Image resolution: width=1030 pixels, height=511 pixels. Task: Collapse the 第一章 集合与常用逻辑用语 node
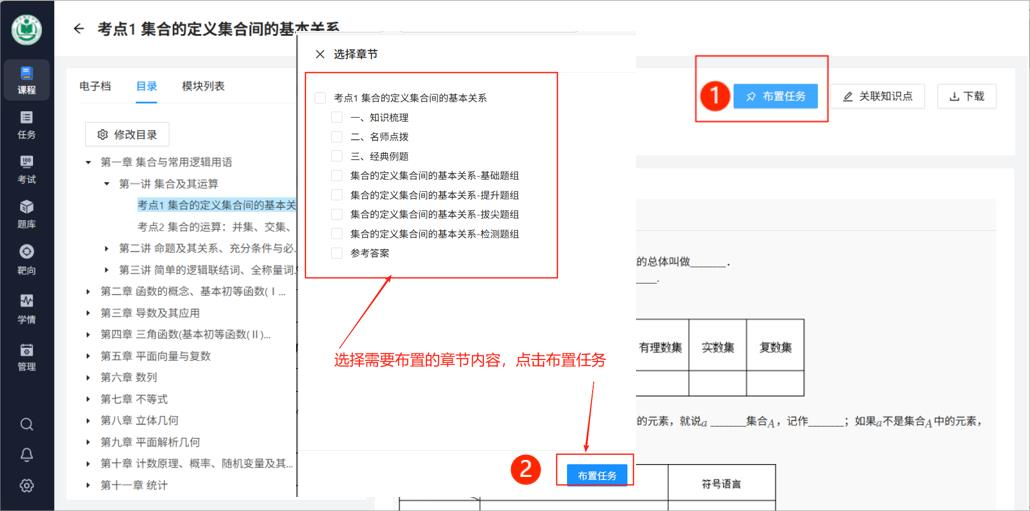[89, 162]
